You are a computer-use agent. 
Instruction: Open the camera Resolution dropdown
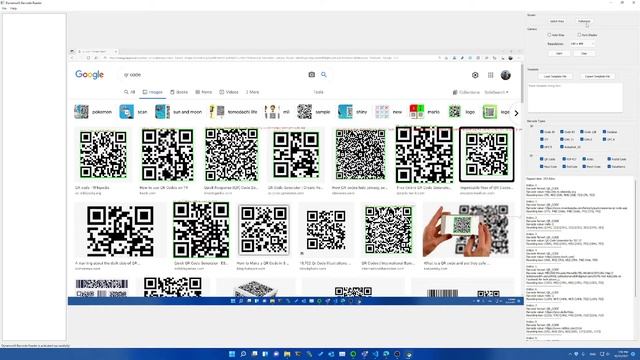point(582,44)
